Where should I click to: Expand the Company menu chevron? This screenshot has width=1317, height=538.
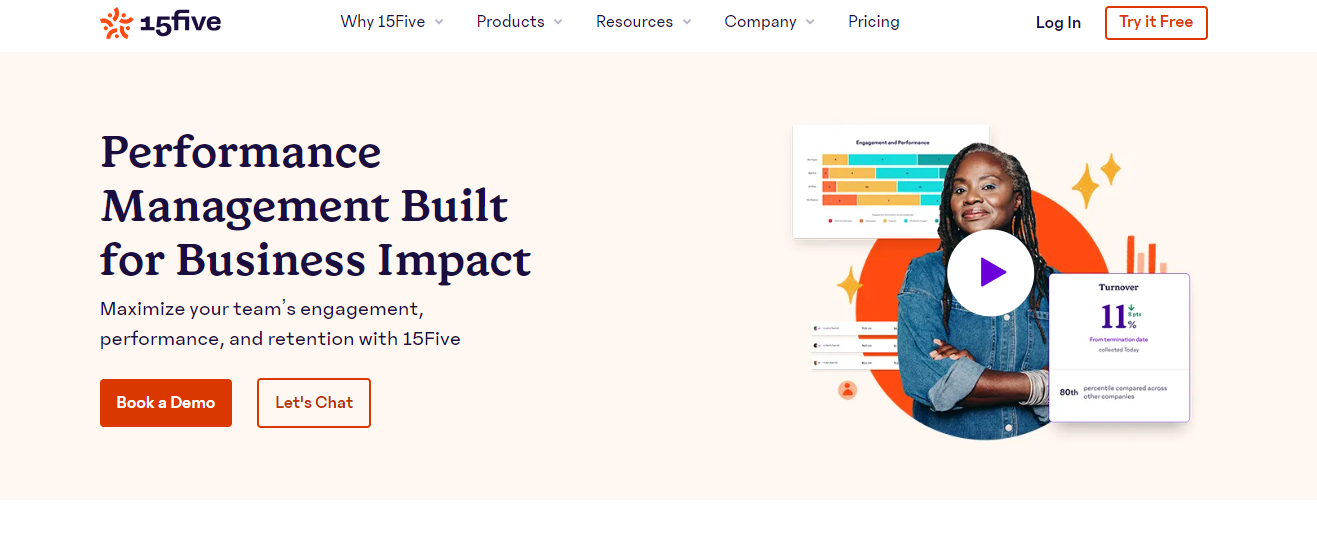[x=810, y=22]
